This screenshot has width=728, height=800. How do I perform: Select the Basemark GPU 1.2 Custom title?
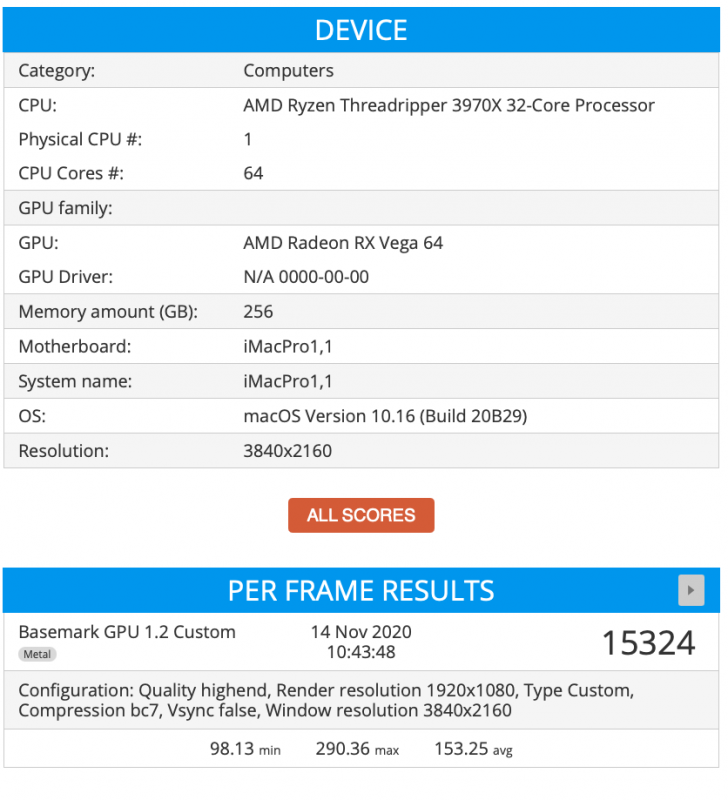[x=127, y=632]
